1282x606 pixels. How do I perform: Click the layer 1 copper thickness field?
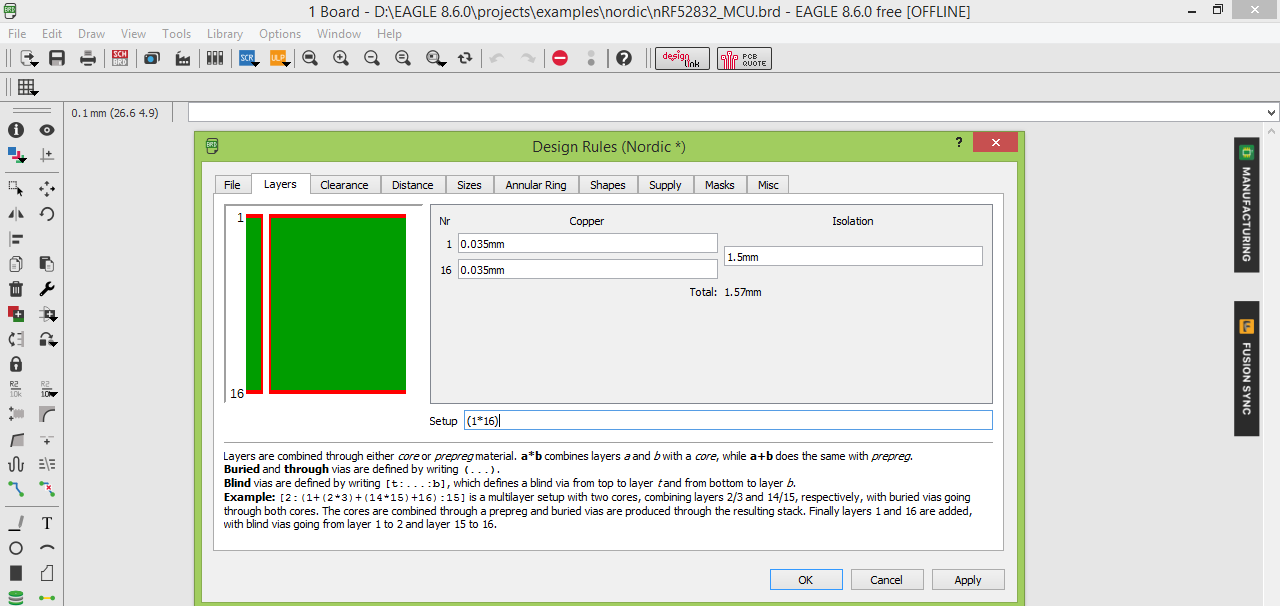[x=588, y=243]
